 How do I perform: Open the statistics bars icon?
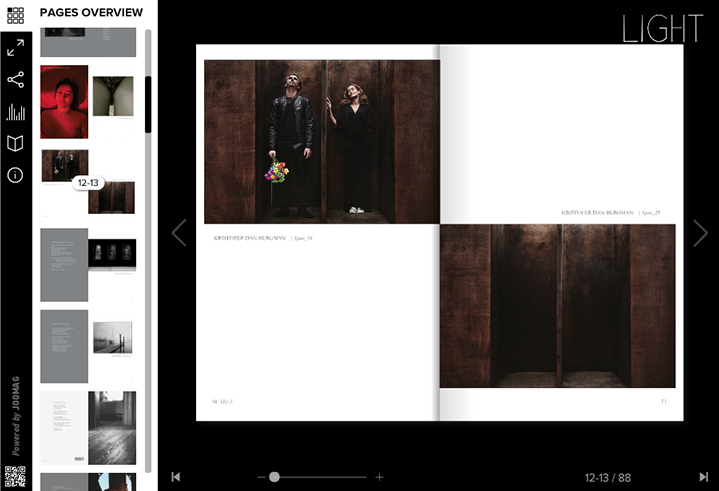(15, 112)
